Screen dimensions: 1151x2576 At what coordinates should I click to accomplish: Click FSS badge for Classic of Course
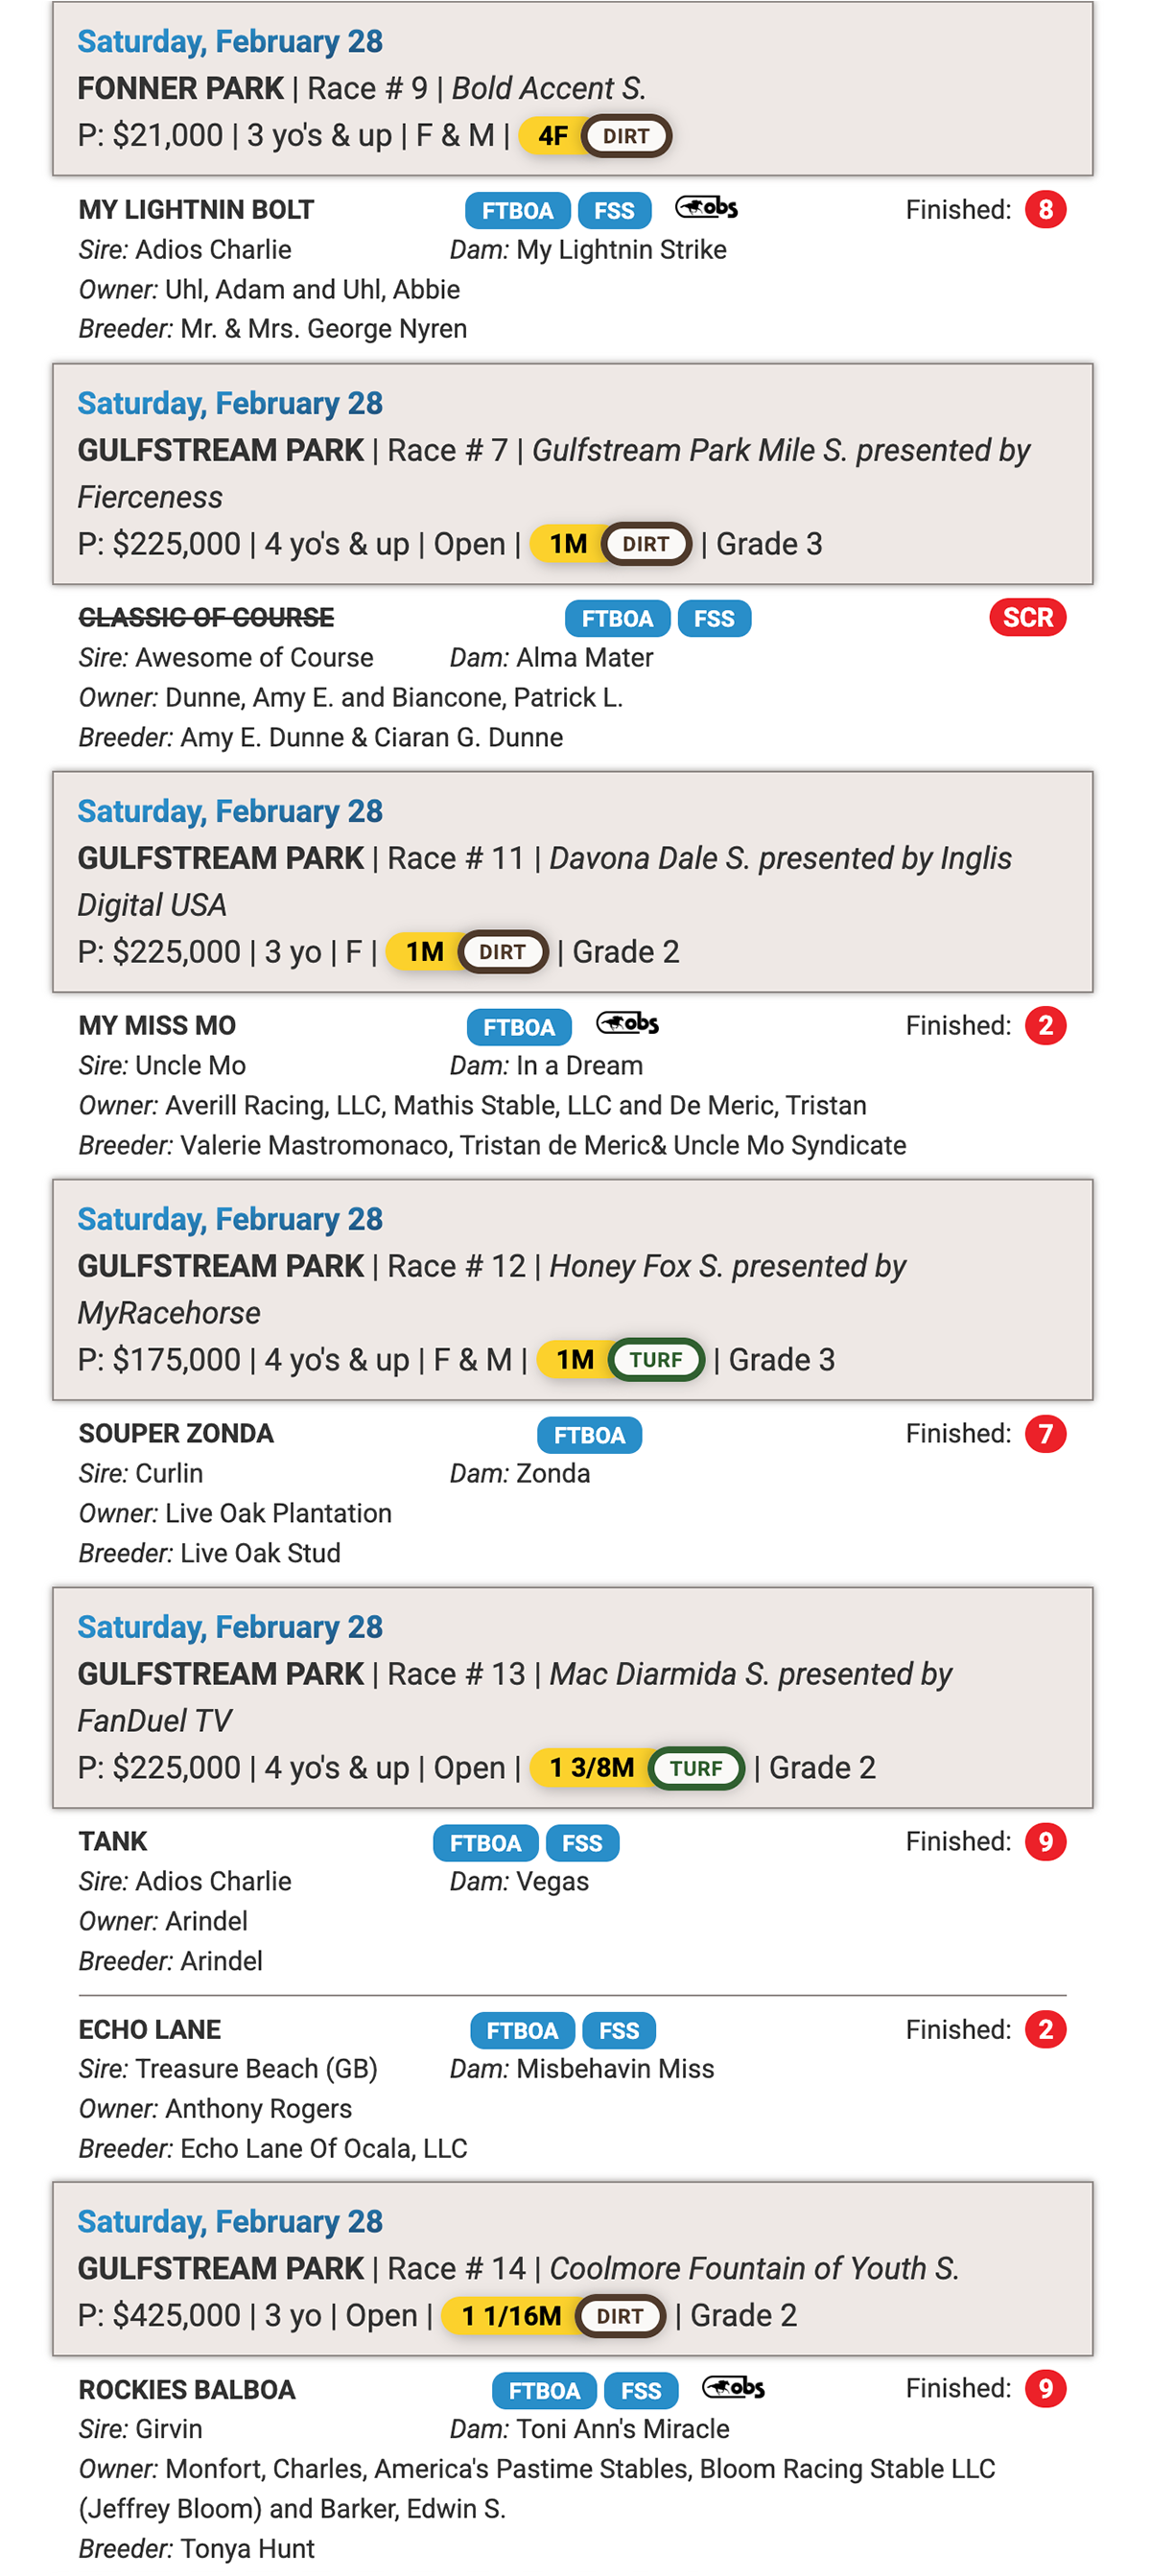coord(714,619)
